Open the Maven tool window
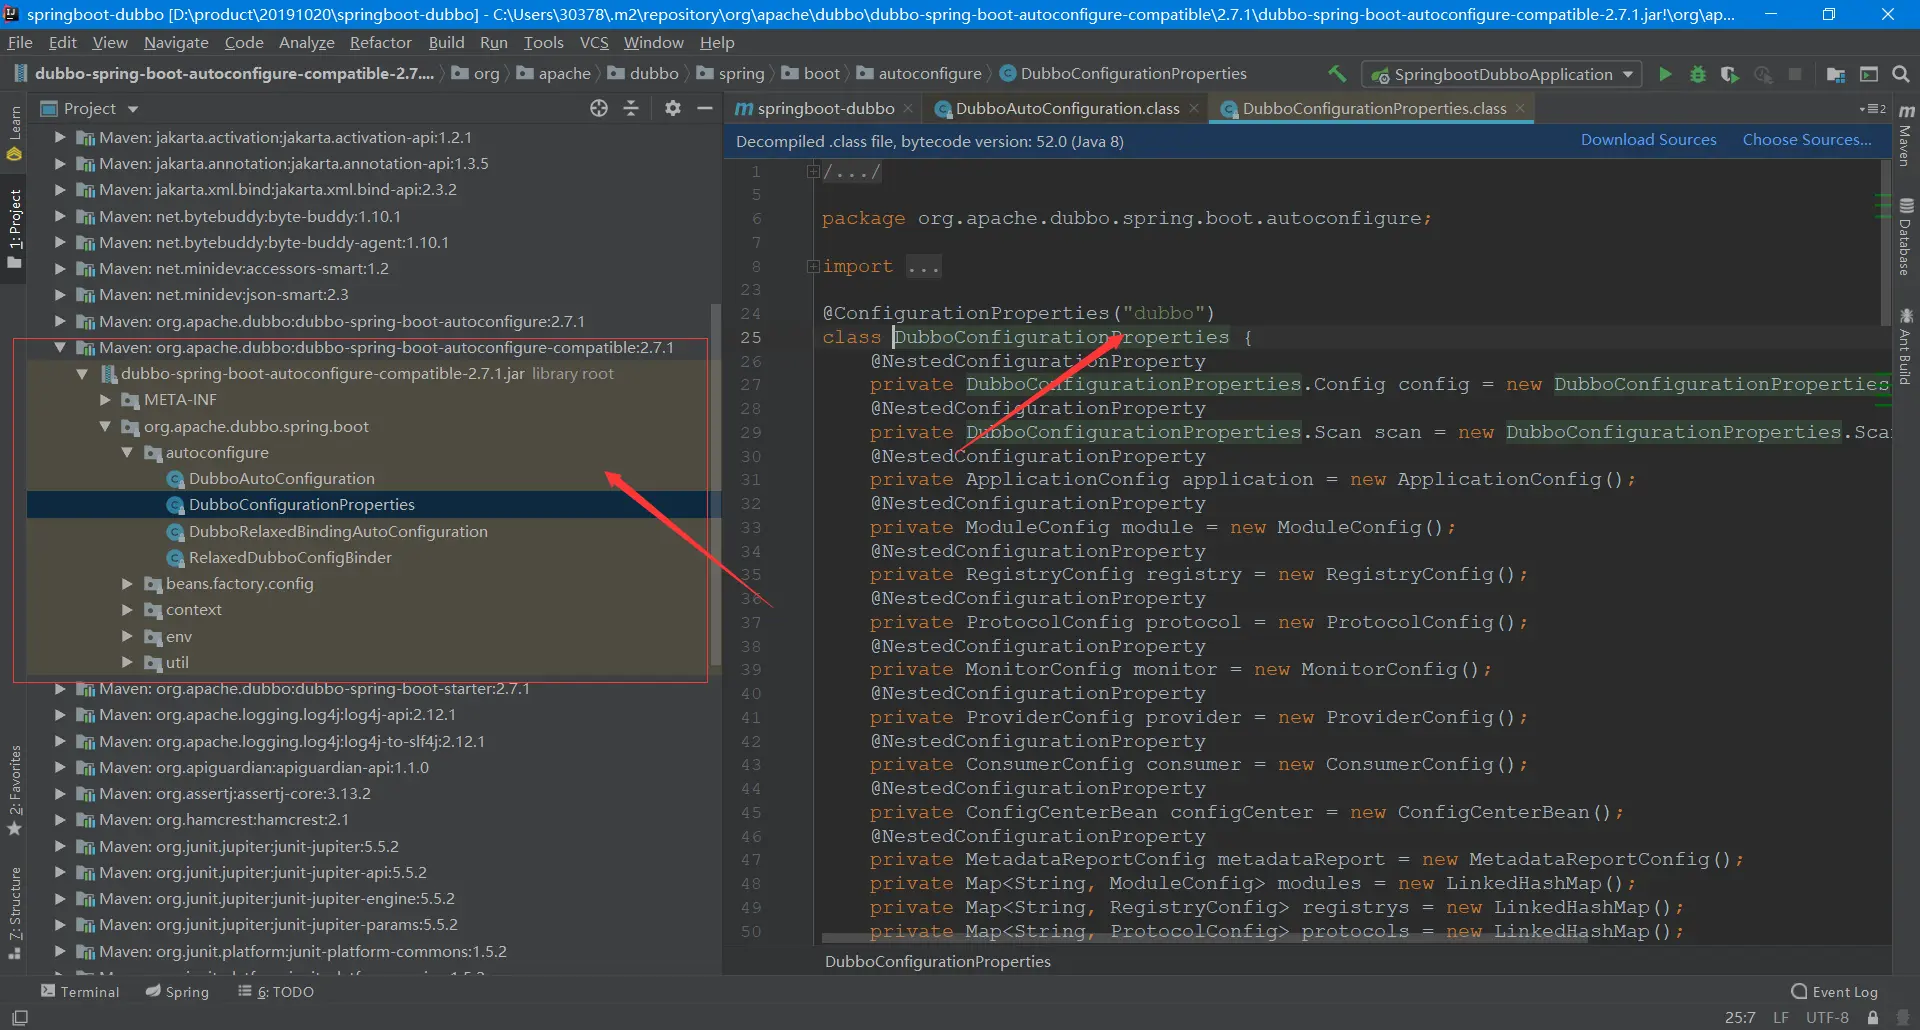The width and height of the screenshot is (1920, 1030). point(1906,135)
